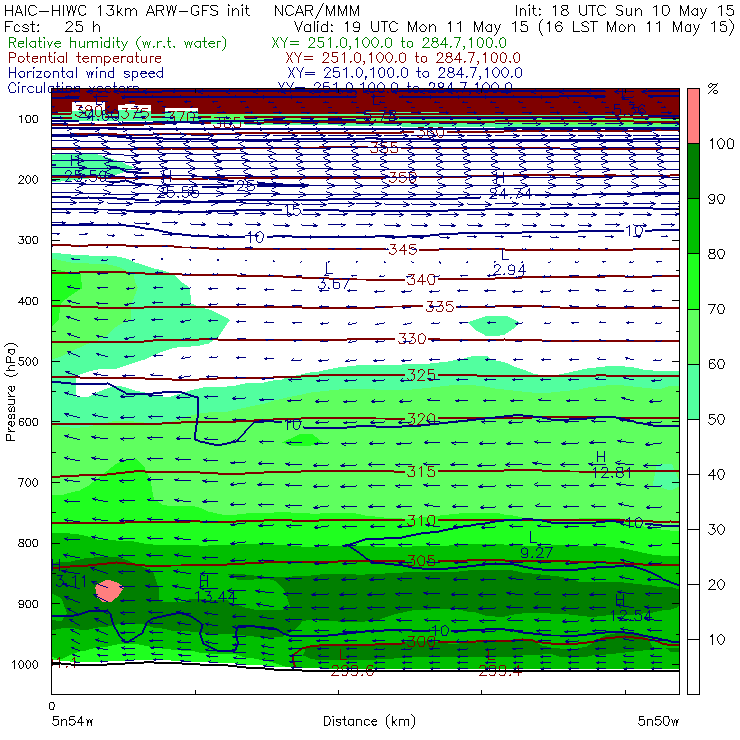The image size is (740, 740).
Task: Click the blue XY coordinates text for horizontal wind speed
Action: pos(405,73)
